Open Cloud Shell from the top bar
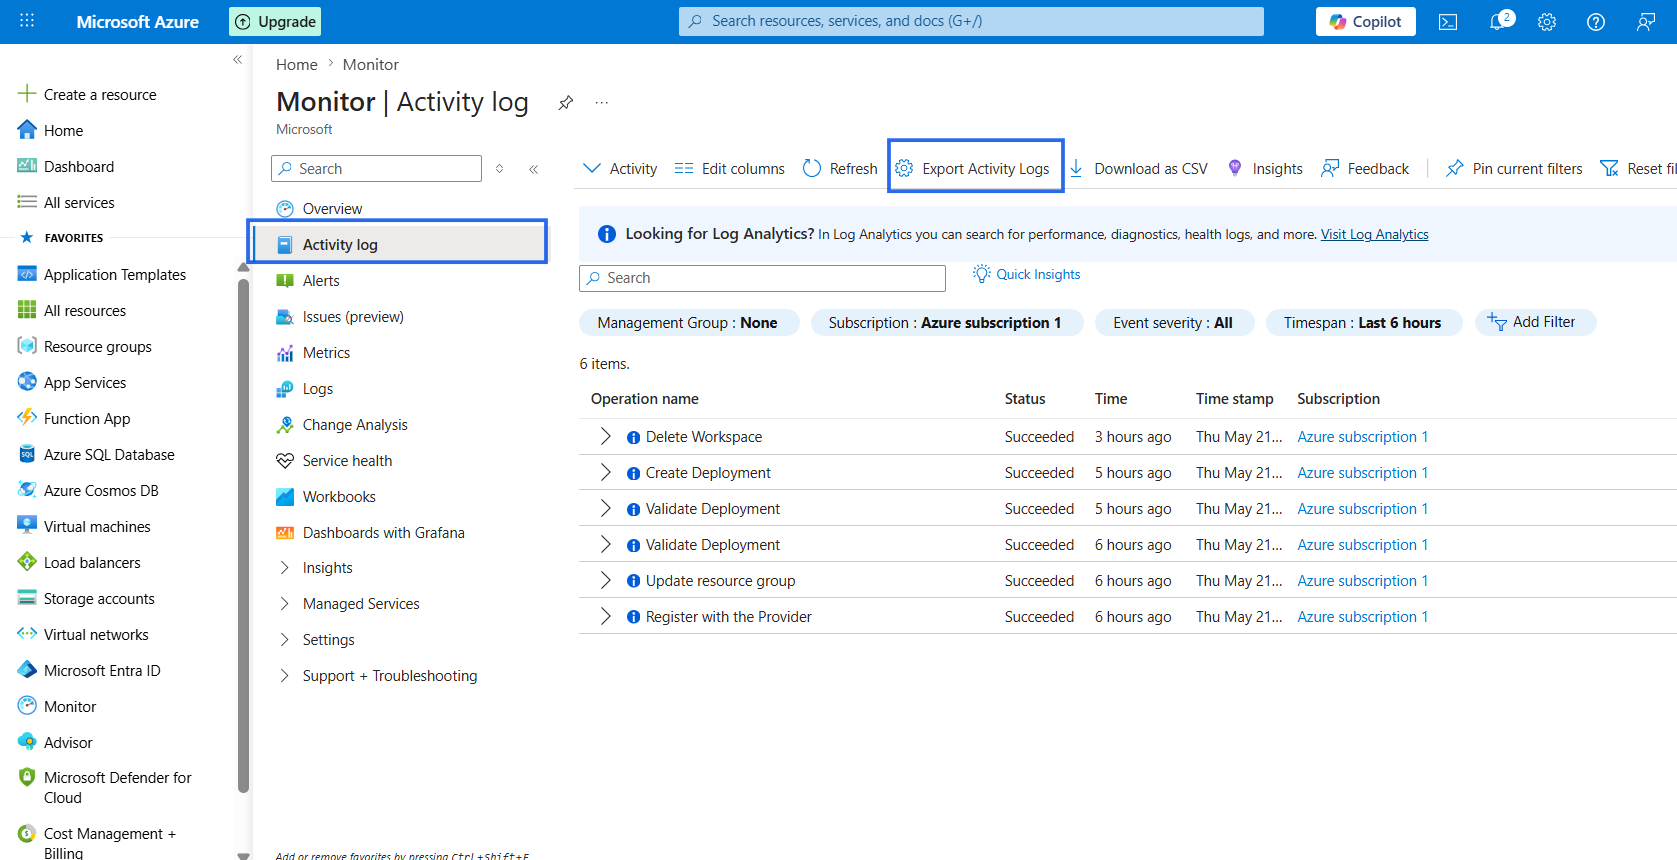Image resolution: width=1677 pixels, height=860 pixels. (x=1448, y=22)
